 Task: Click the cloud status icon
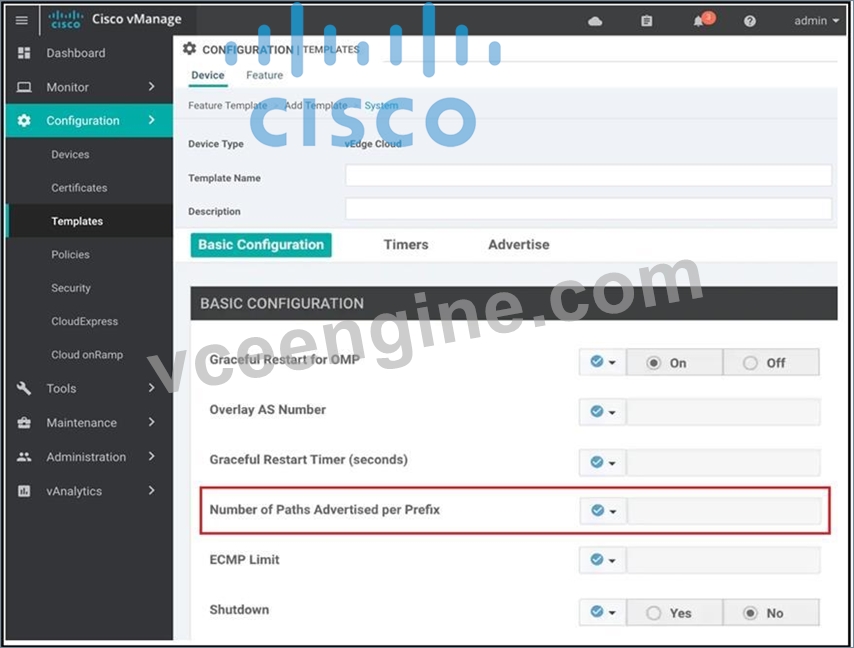[x=595, y=21]
